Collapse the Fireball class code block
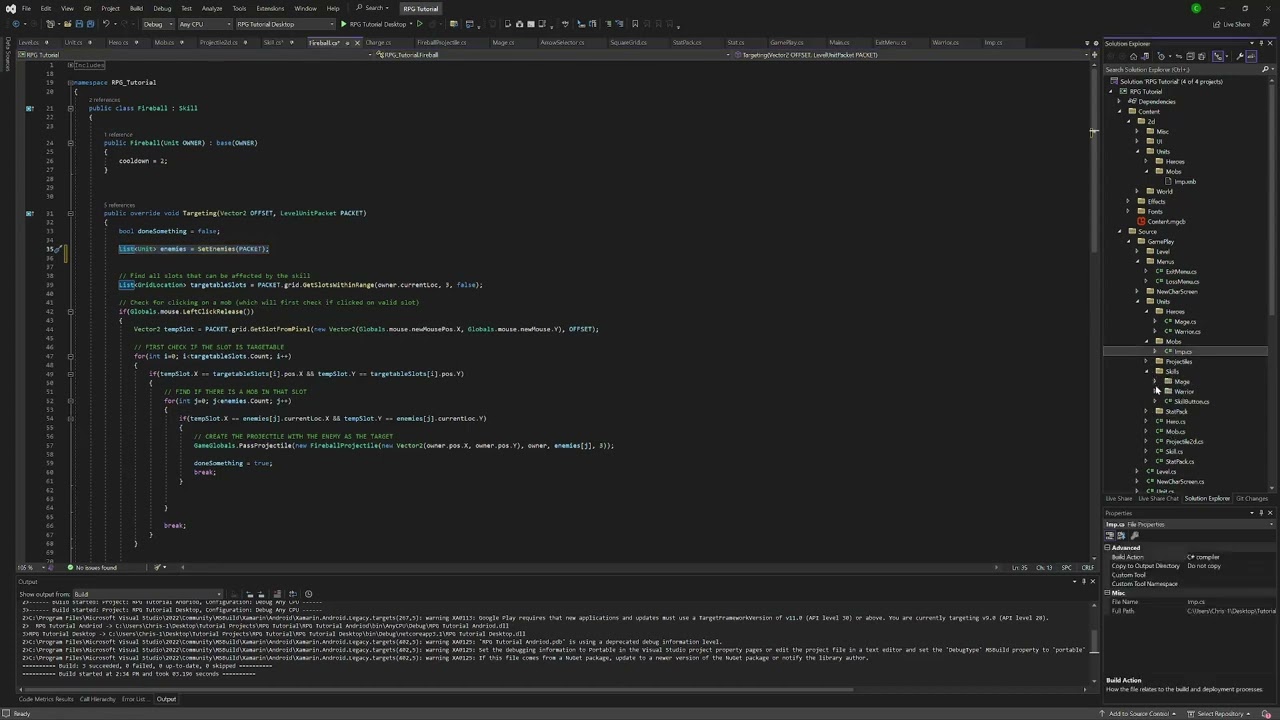The height and width of the screenshot is (720, 1280). point(70,108)
